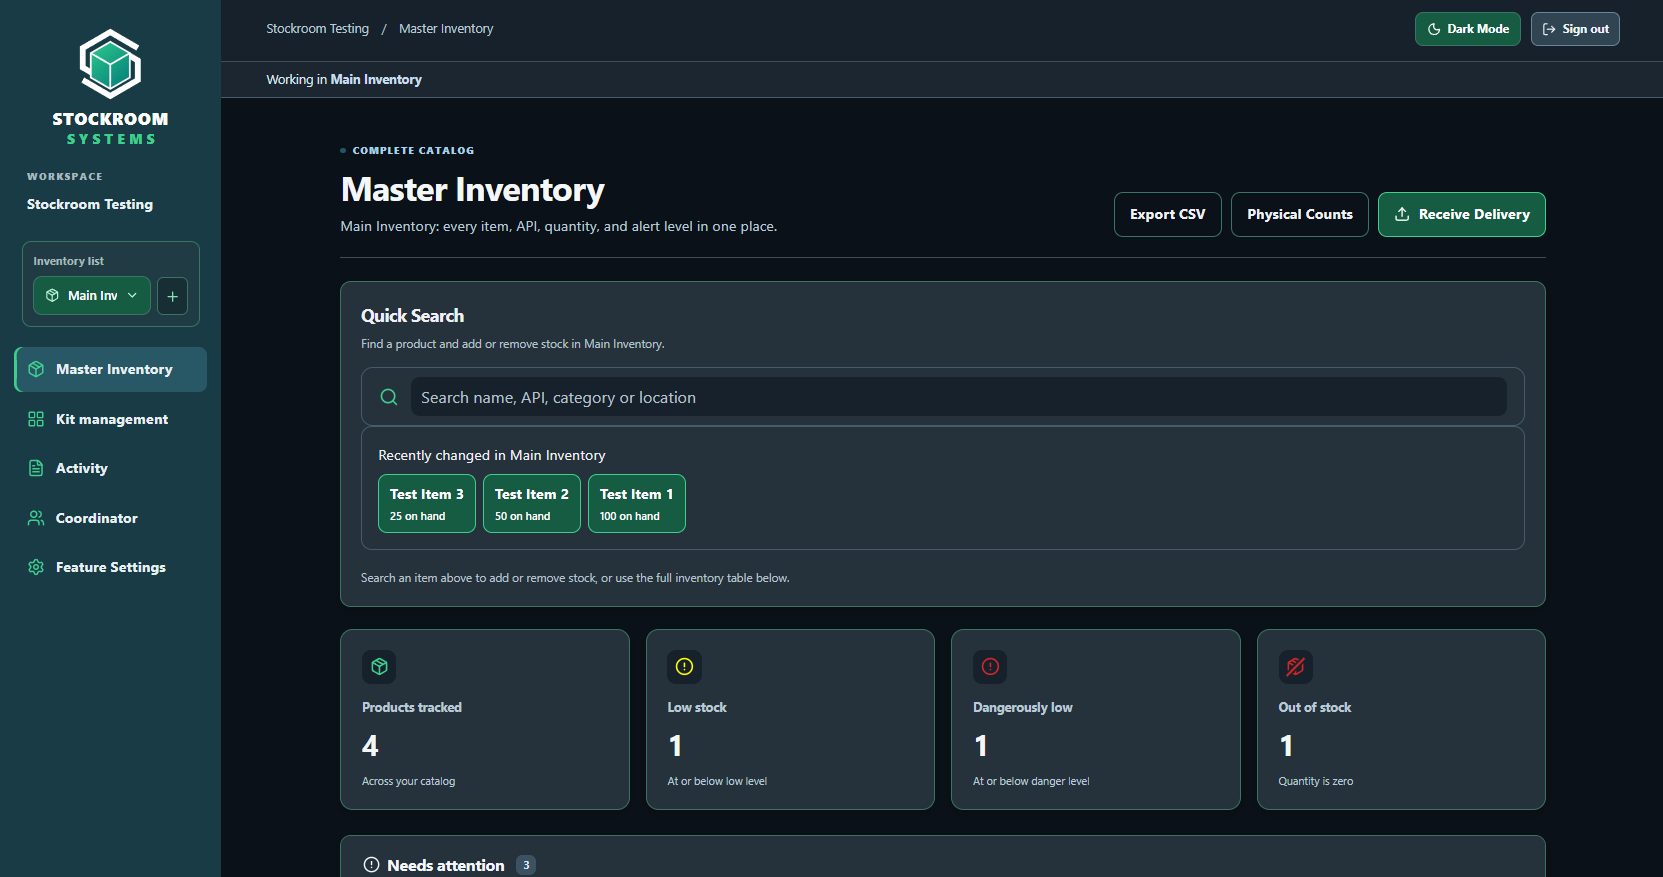Image resolution: width=1663 pixels, height=877 pixels.
Task: Open Physical Counts
Action: (1300, 215)
